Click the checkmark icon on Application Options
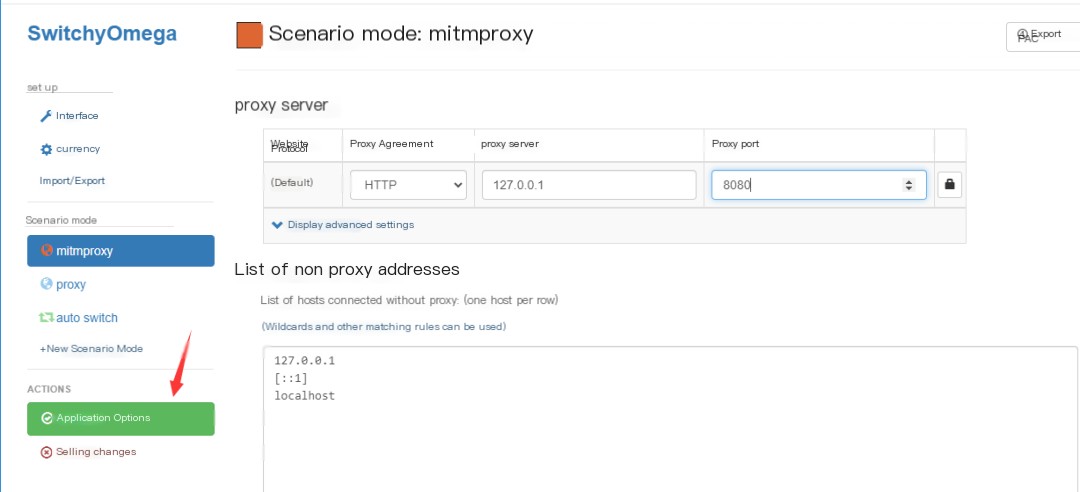 tap(47, 418)
